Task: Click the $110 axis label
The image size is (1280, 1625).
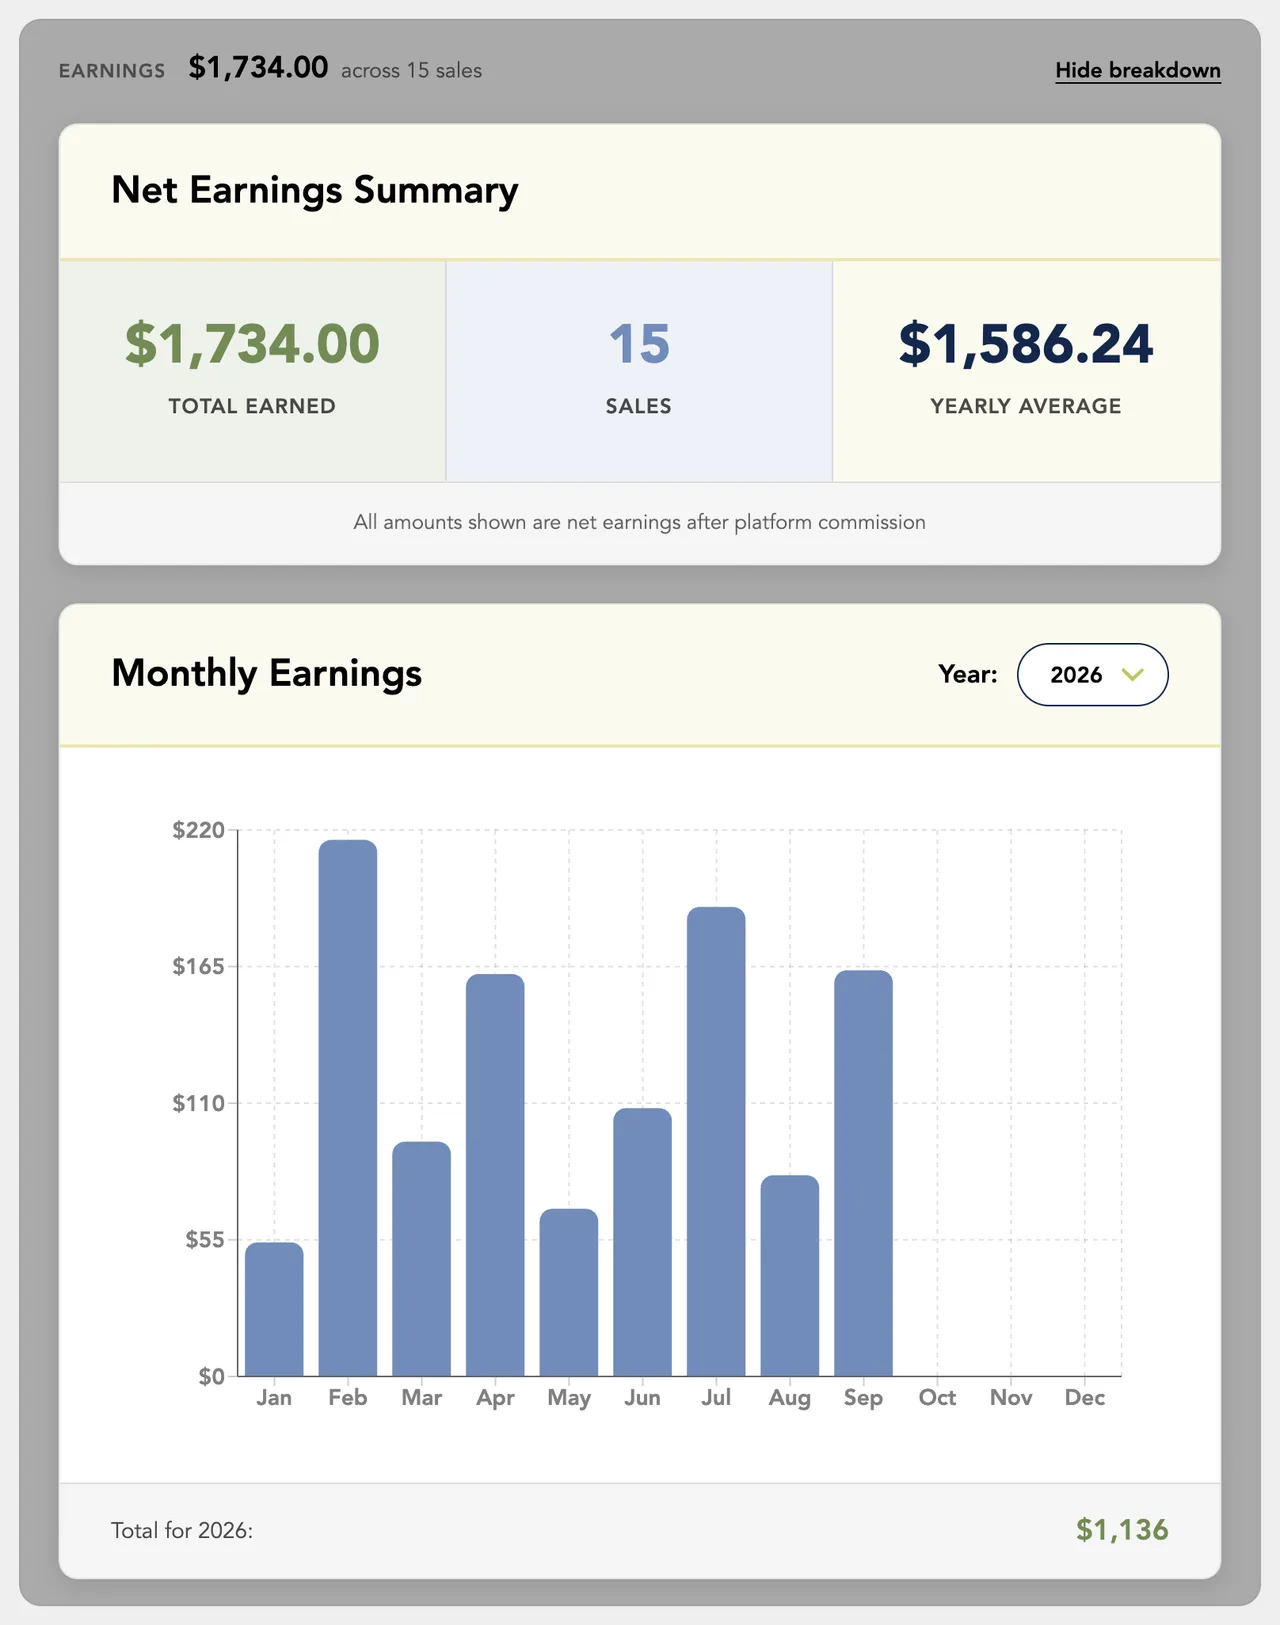Action: click(198, 1103)
